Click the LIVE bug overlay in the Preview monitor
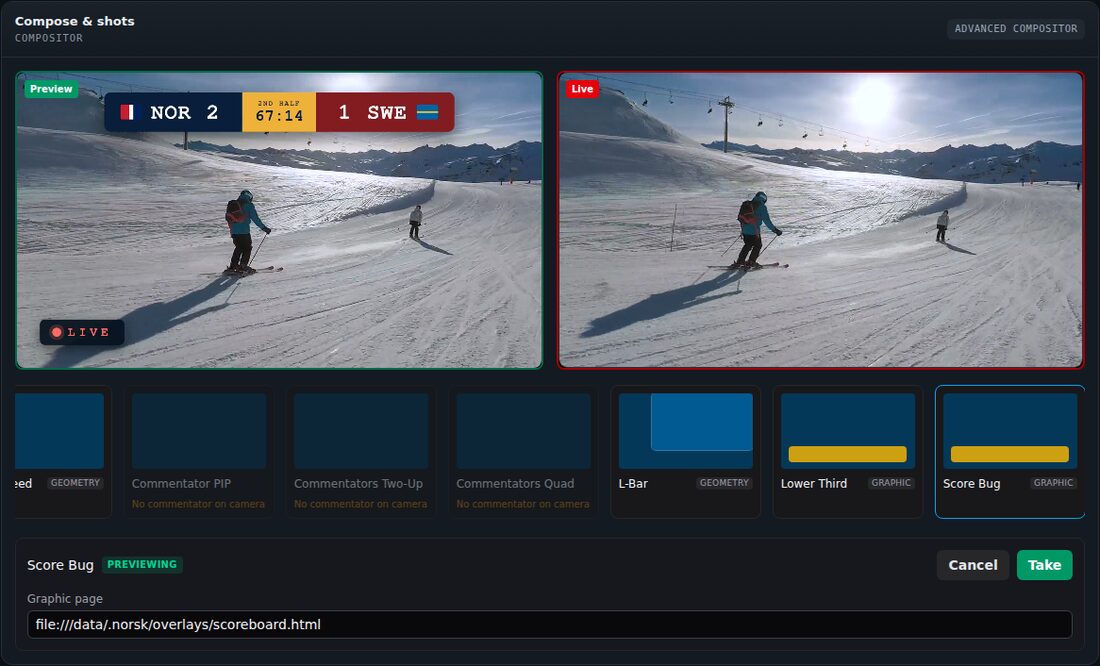The height and width of the screenshot is (666, 1100). coord(82,332)
